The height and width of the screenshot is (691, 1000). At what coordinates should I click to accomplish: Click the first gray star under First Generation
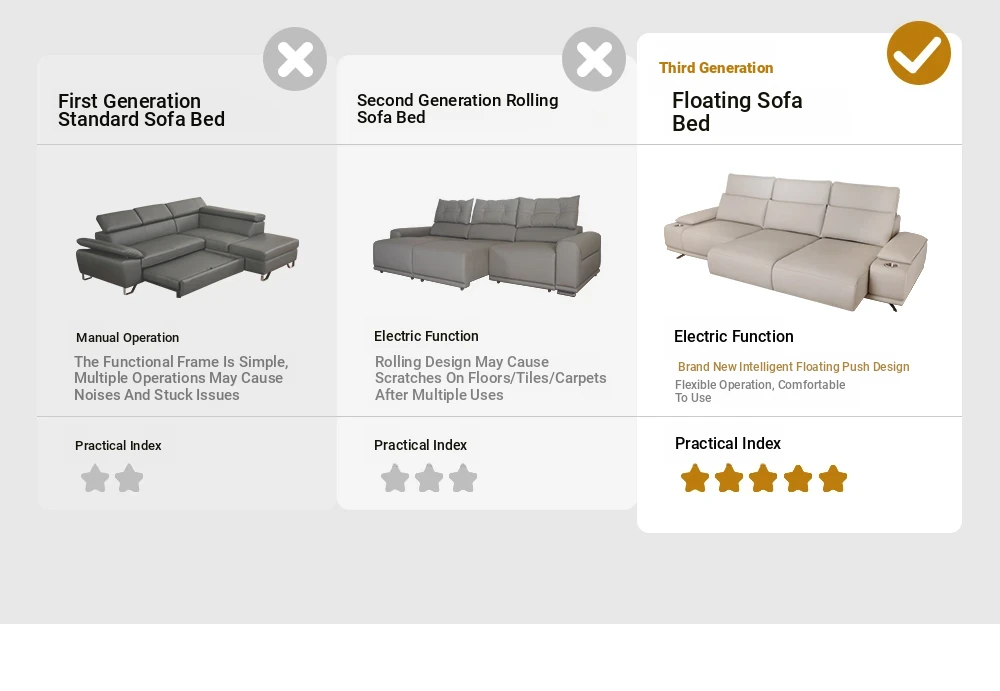pos(95,478)
